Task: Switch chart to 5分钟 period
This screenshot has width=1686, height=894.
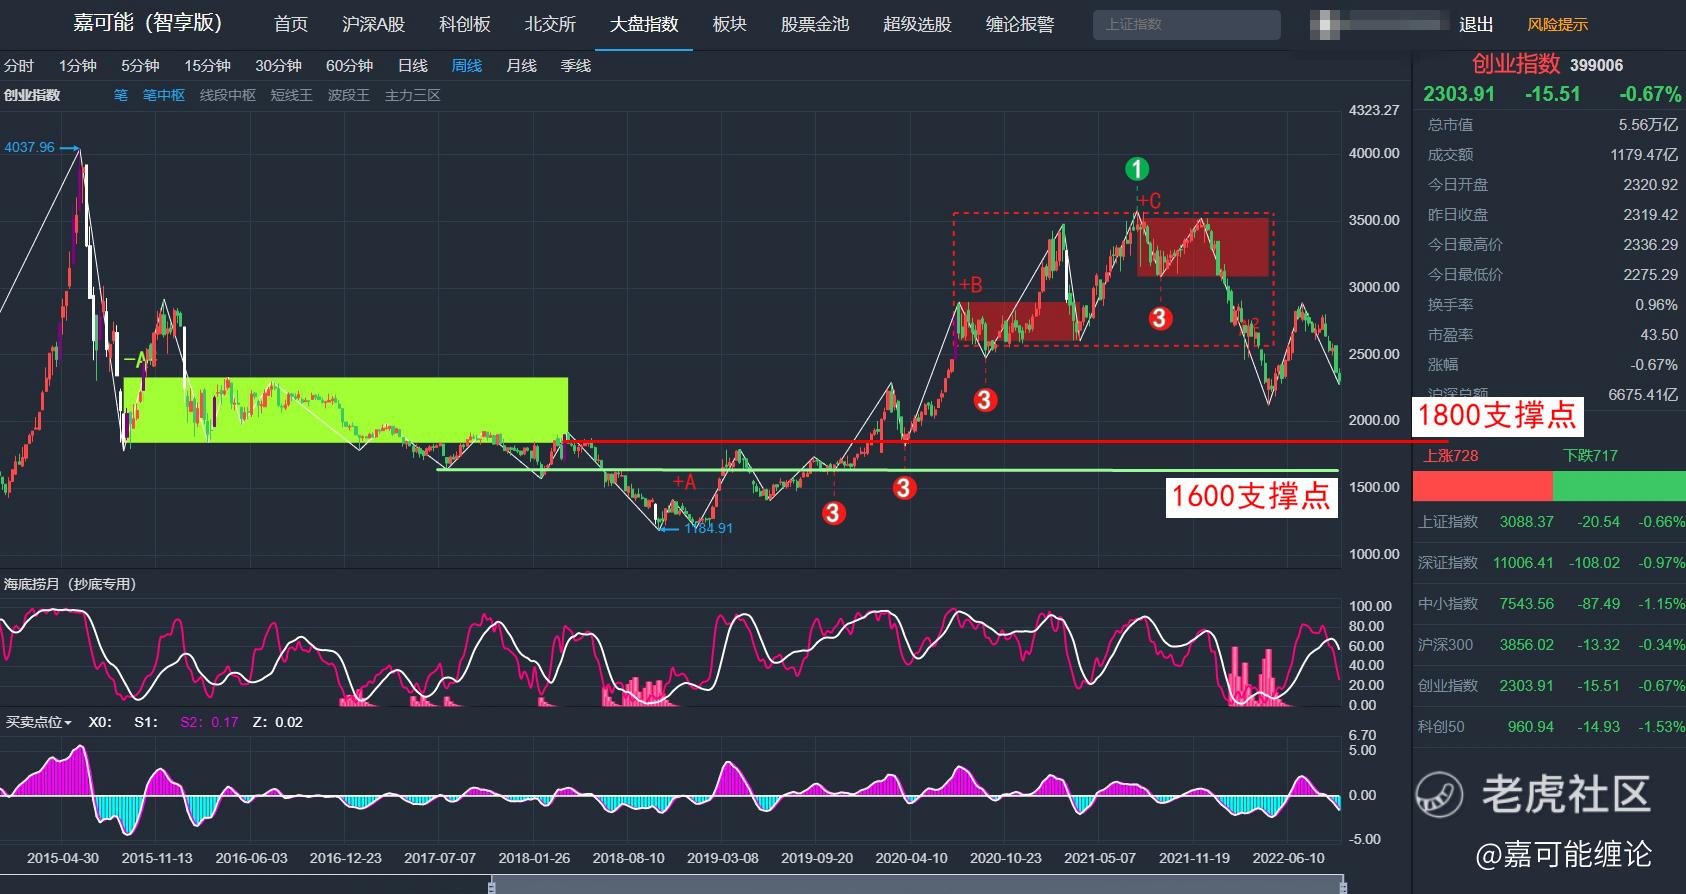Action: click(x=140, y=66)
